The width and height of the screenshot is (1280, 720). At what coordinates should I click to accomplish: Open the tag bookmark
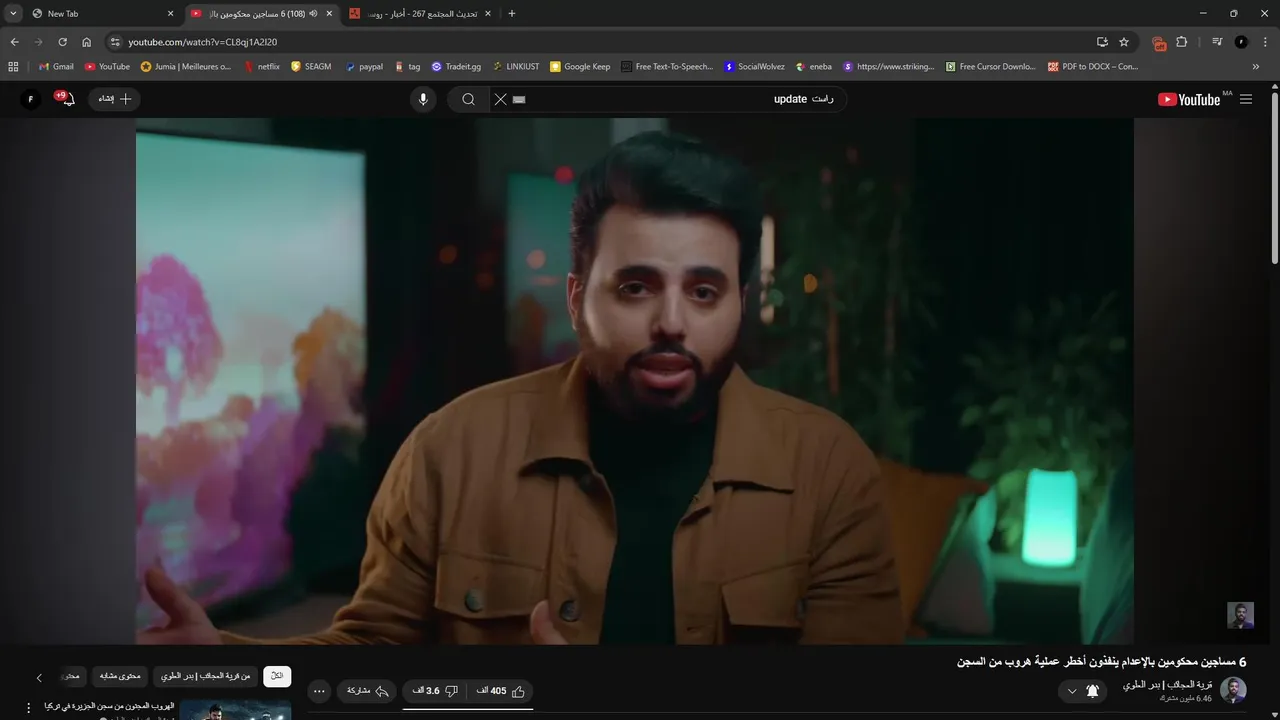click(407, 67)
